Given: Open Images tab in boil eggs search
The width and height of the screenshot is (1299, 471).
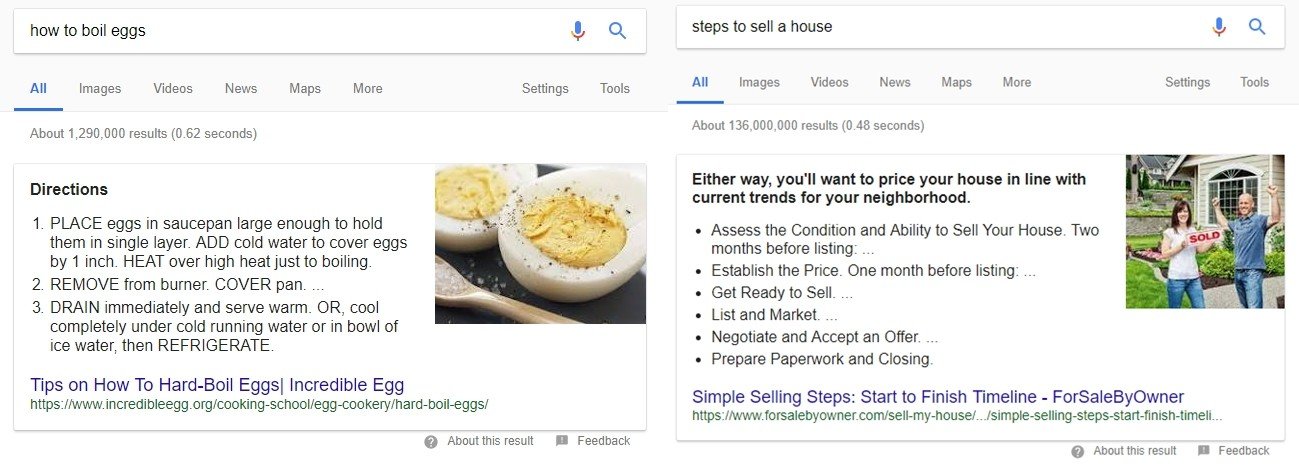Looking at the screenshot, I should pyautogui.click(x=100, y=88).
